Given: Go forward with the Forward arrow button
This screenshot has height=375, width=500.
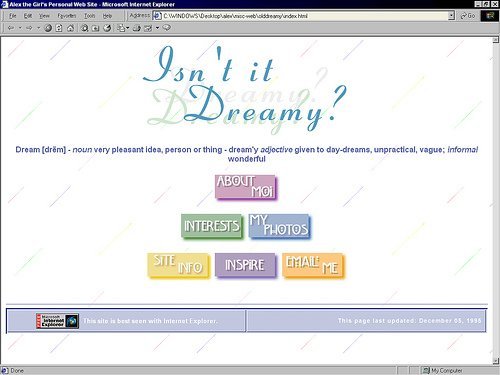Looking at the screenshot, I should 29,28.
